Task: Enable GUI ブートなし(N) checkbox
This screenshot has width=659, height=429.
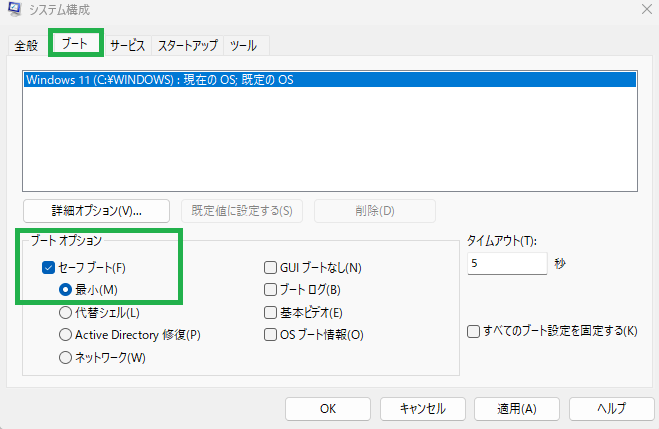Action: point(270,268)
